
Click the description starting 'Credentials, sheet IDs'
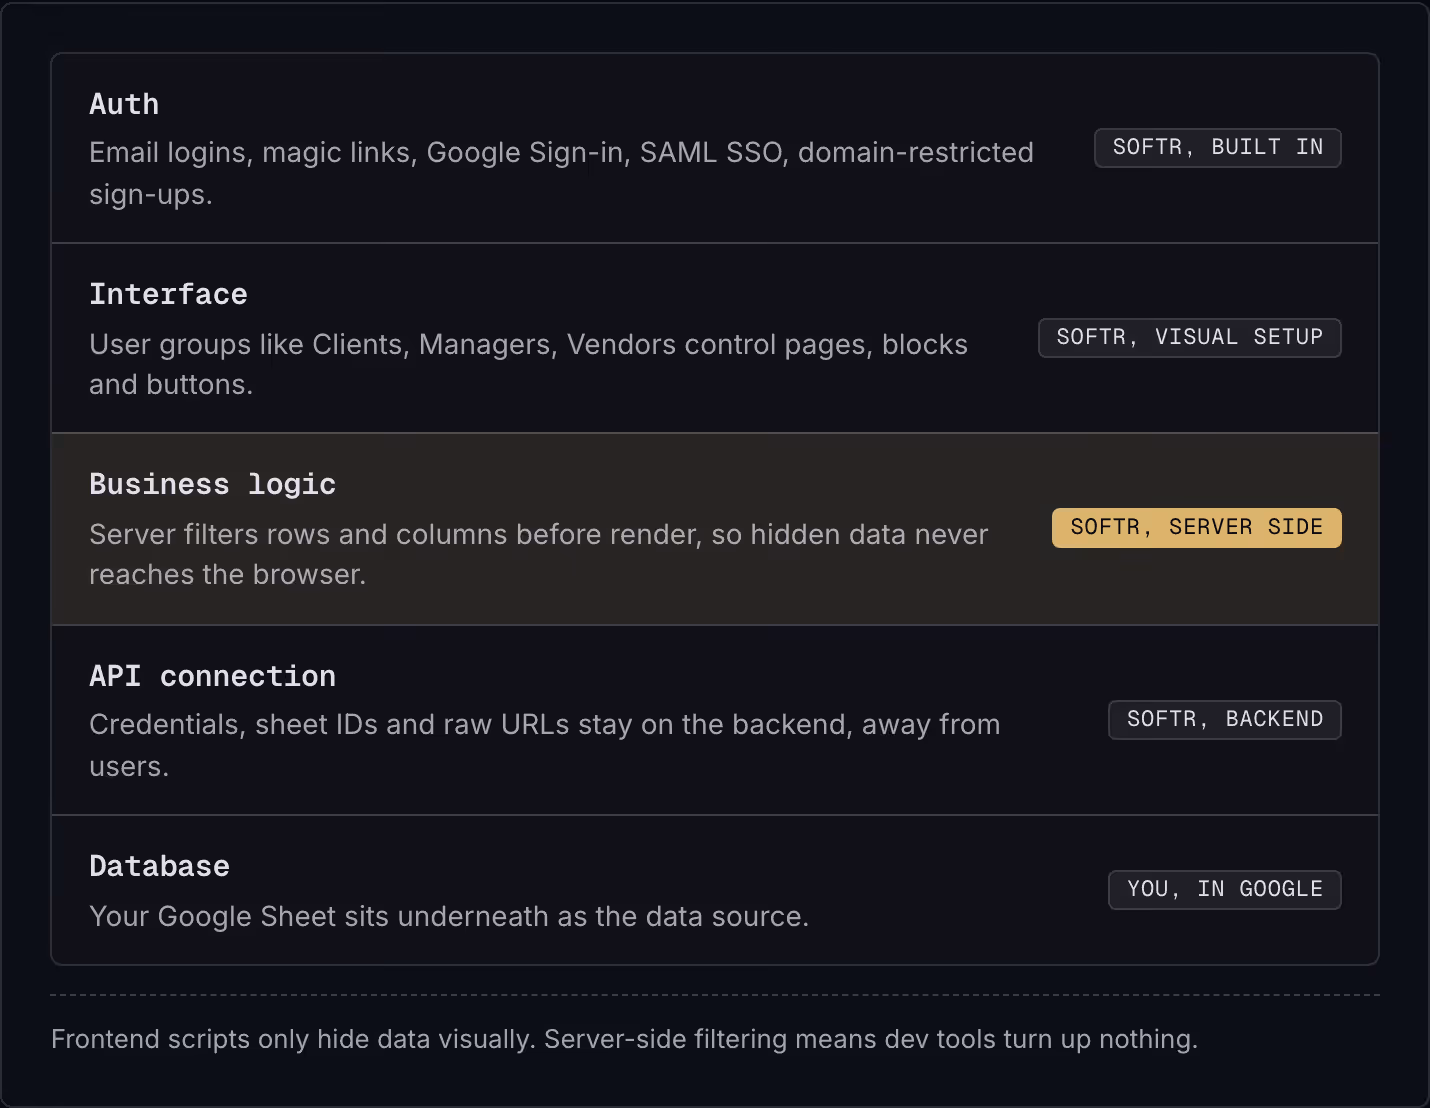(x=544, y=745)
